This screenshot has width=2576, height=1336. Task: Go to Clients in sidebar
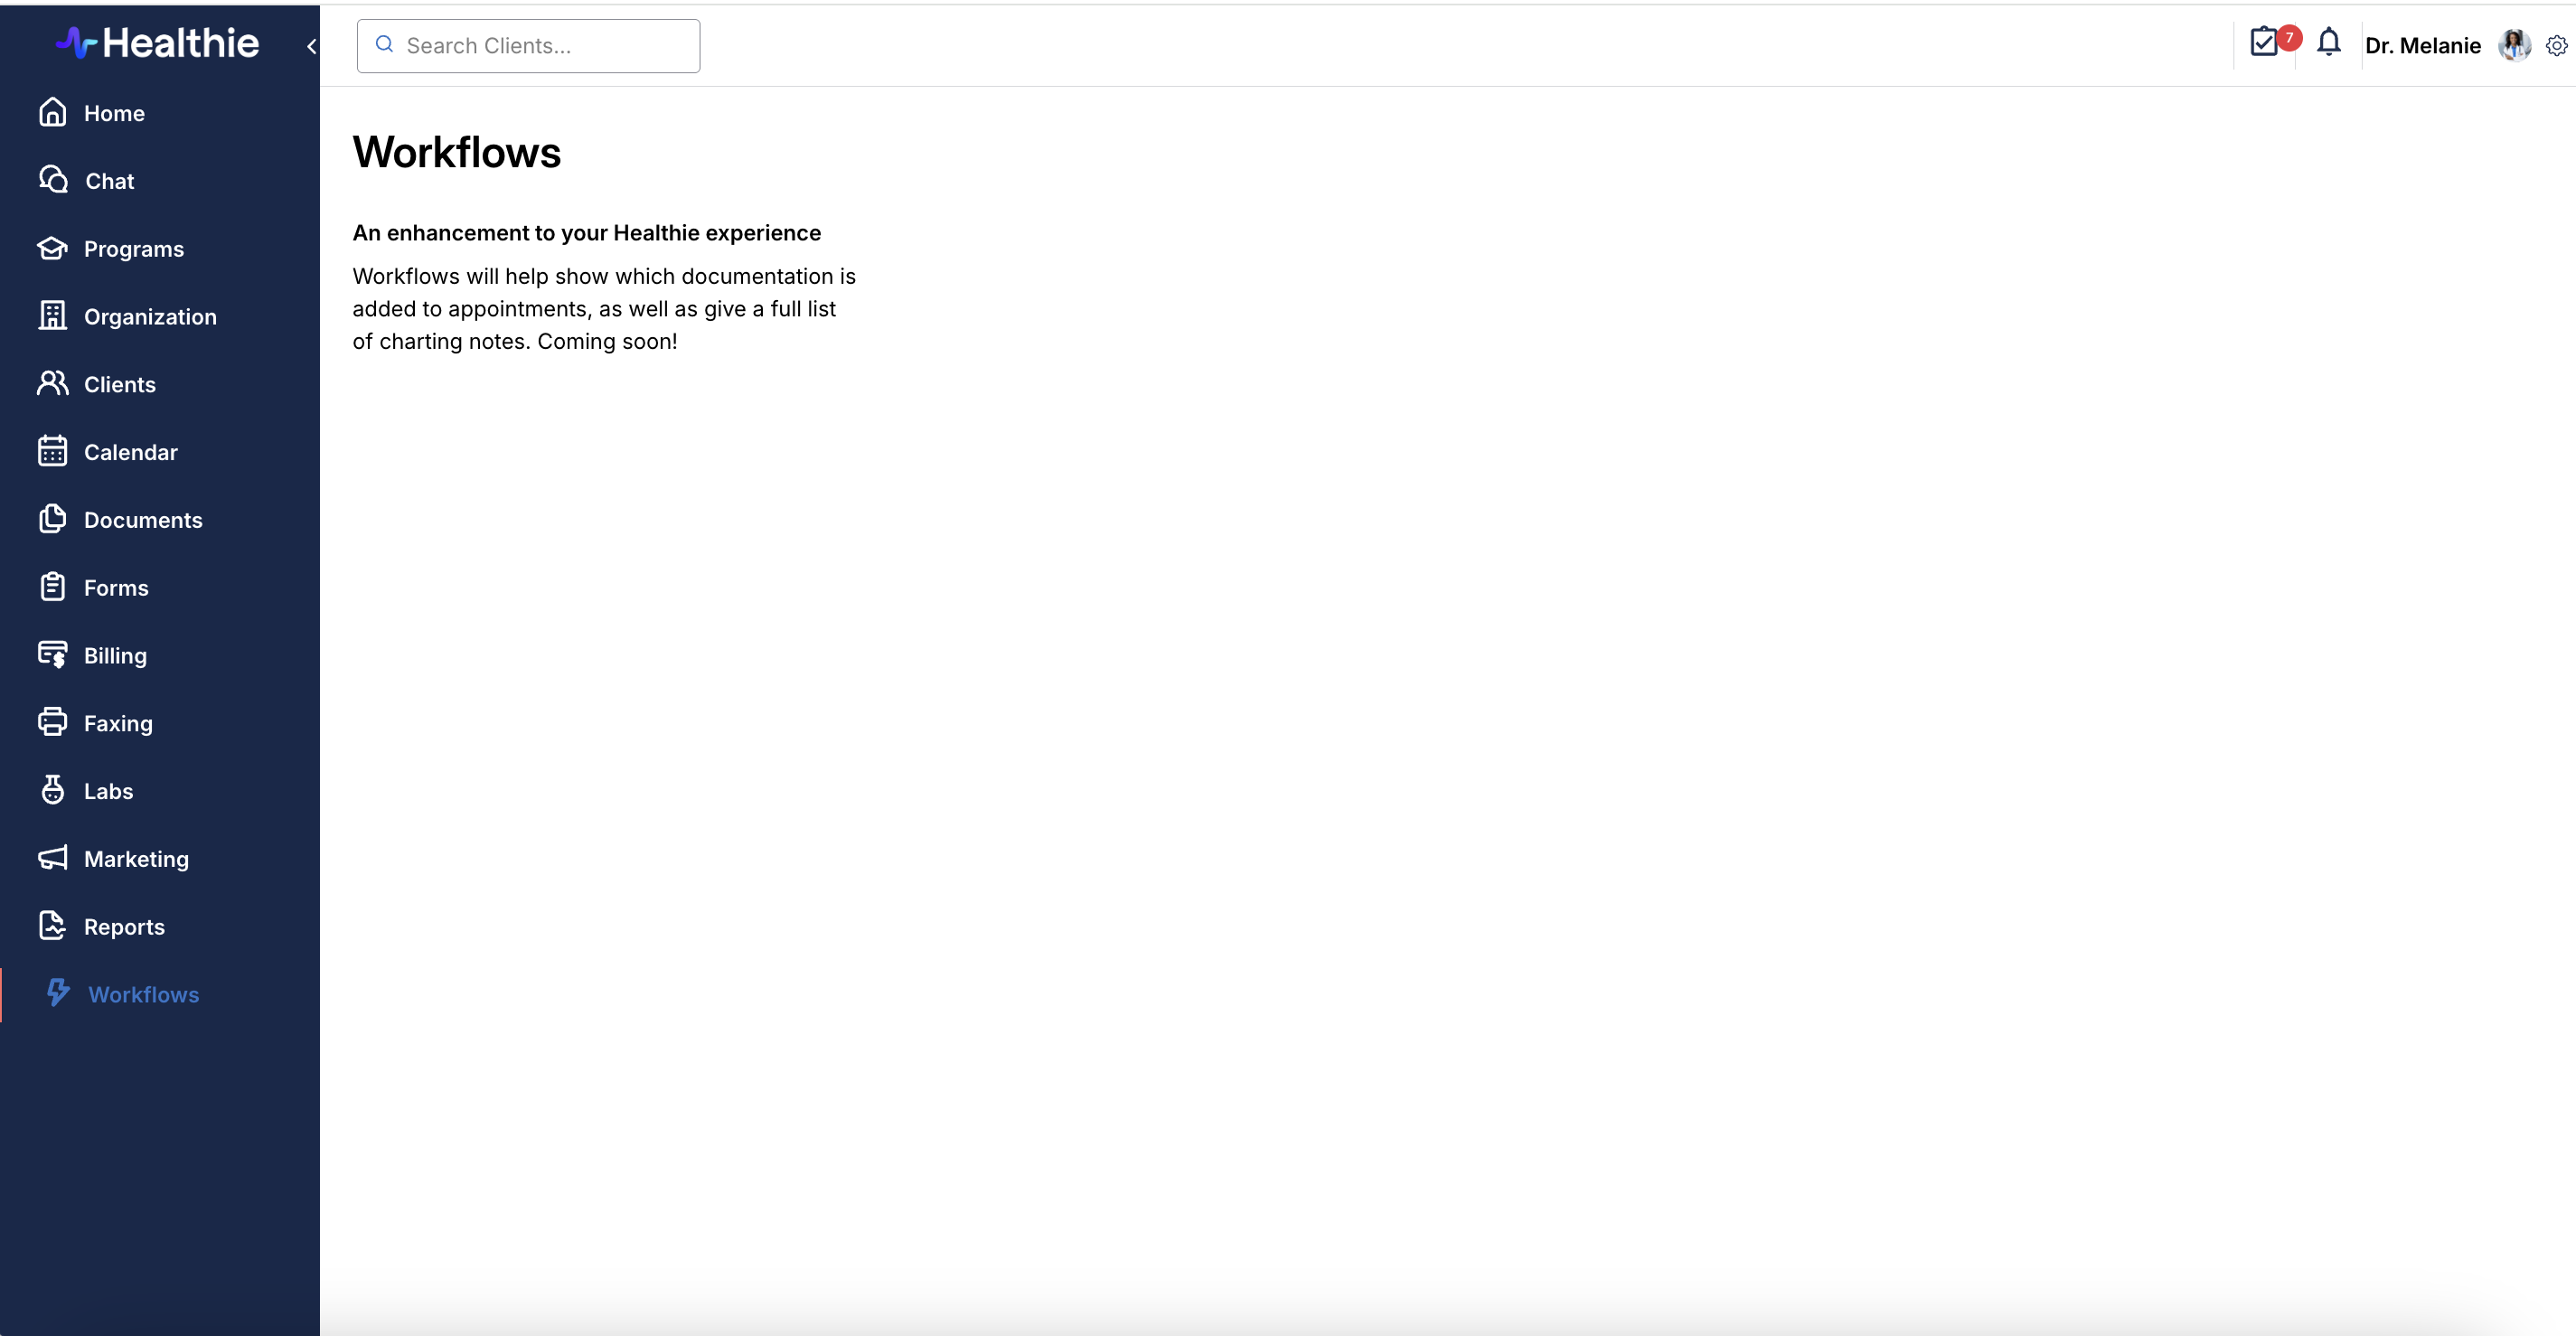tap(119, 384)
